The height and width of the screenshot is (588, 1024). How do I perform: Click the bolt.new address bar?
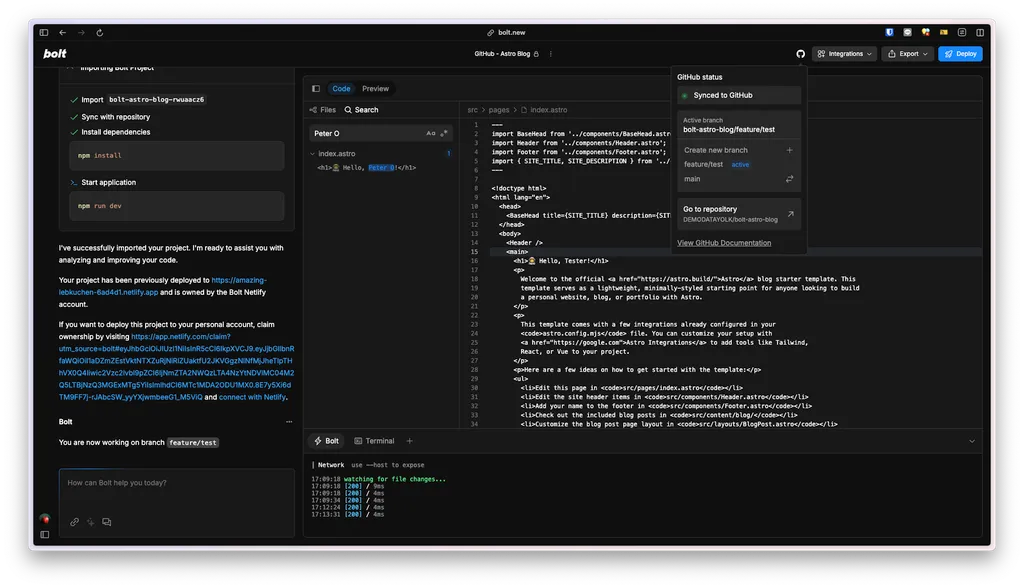[x=506, y=33]
